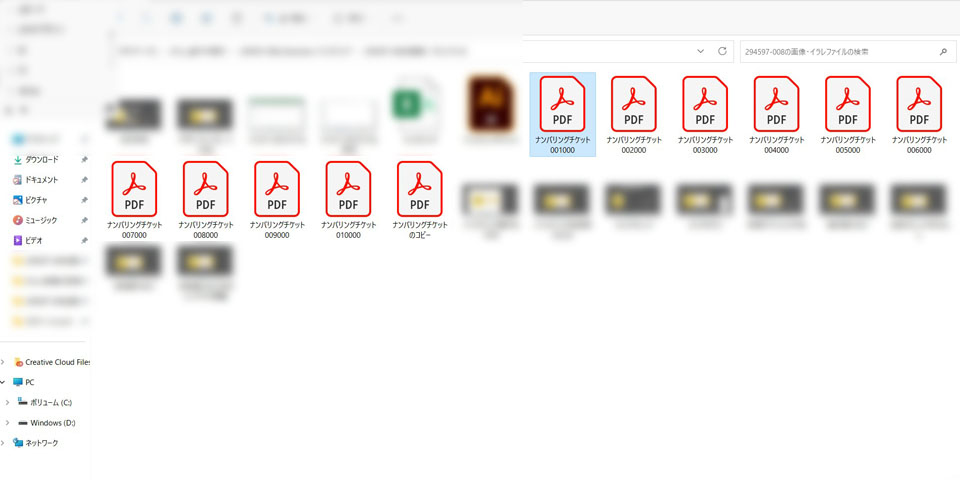Collapse the PC tree node
The height and width of the screenshot is (480, 960).
pyautogui.click(x=4, y=382)
